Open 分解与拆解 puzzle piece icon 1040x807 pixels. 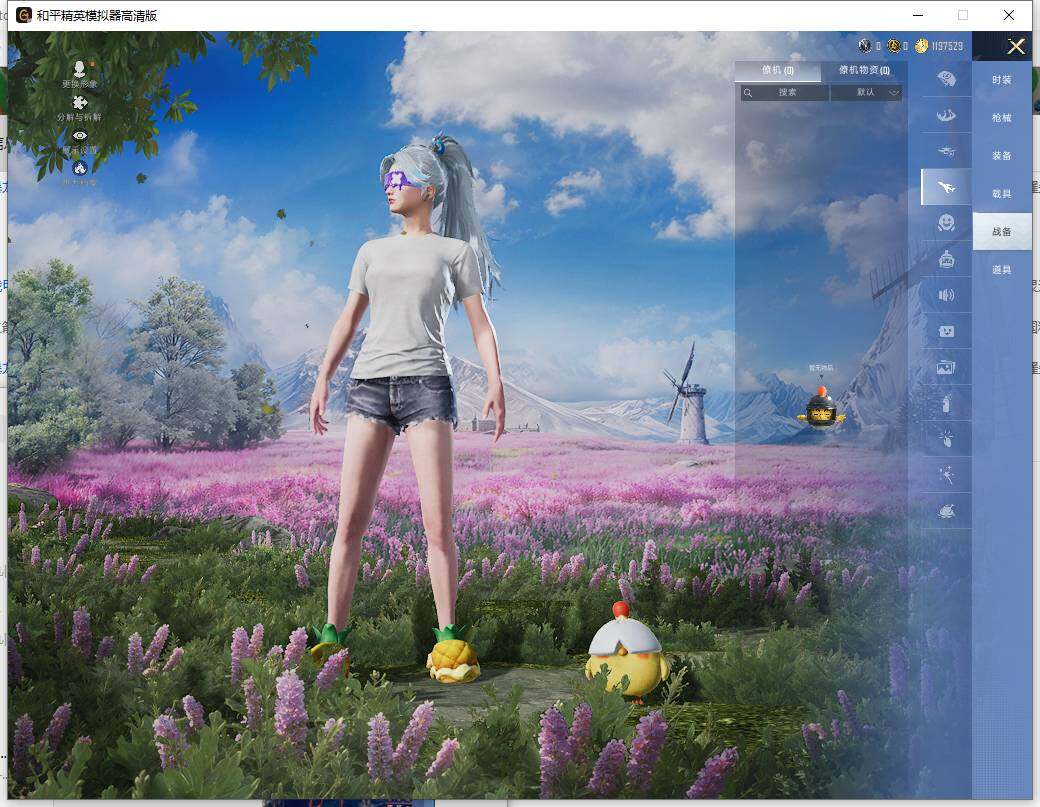point(80,103)
